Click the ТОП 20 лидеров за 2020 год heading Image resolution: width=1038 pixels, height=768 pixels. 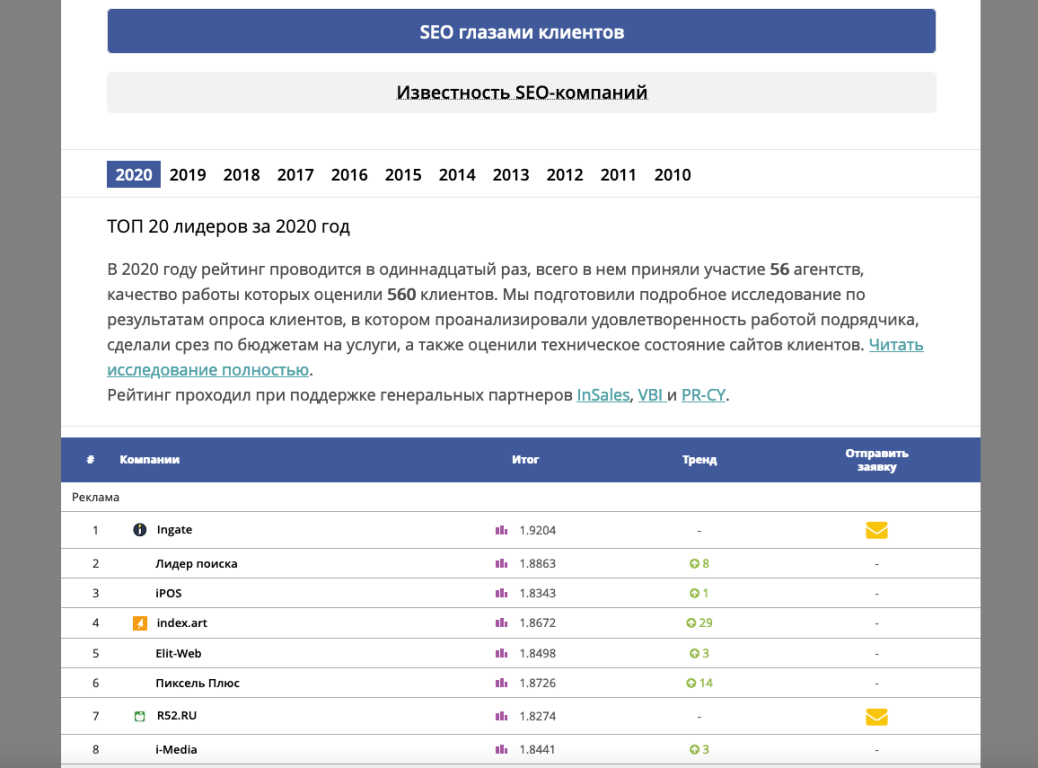228,226
